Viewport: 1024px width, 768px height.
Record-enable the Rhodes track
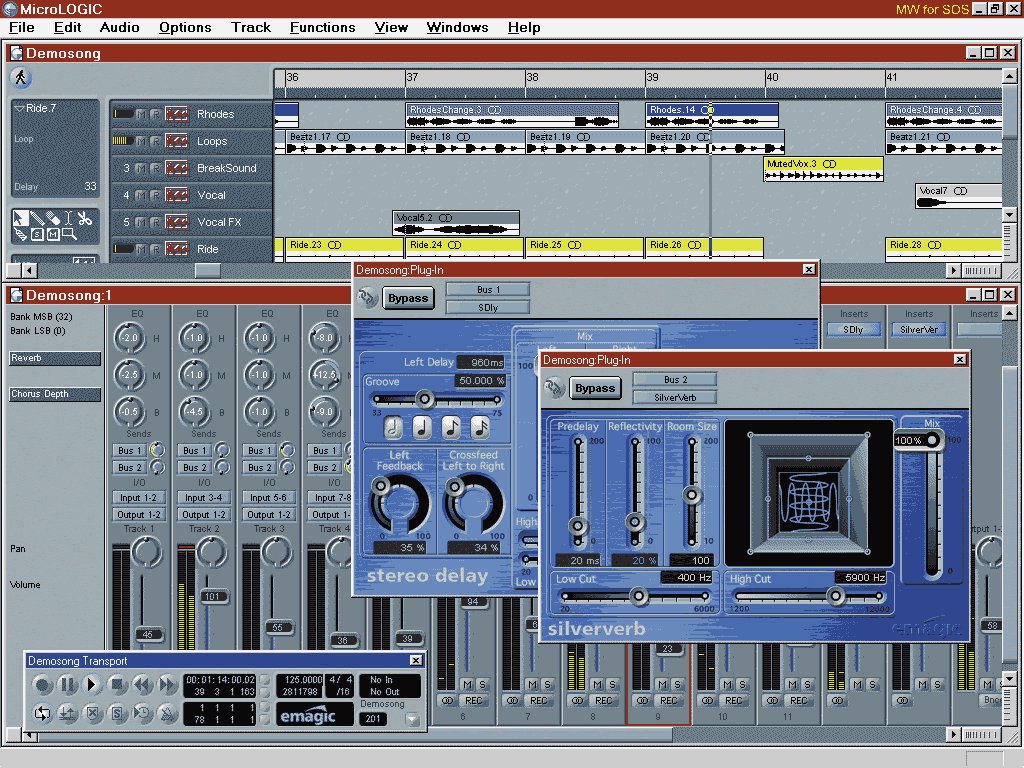[x=155, y=114]
